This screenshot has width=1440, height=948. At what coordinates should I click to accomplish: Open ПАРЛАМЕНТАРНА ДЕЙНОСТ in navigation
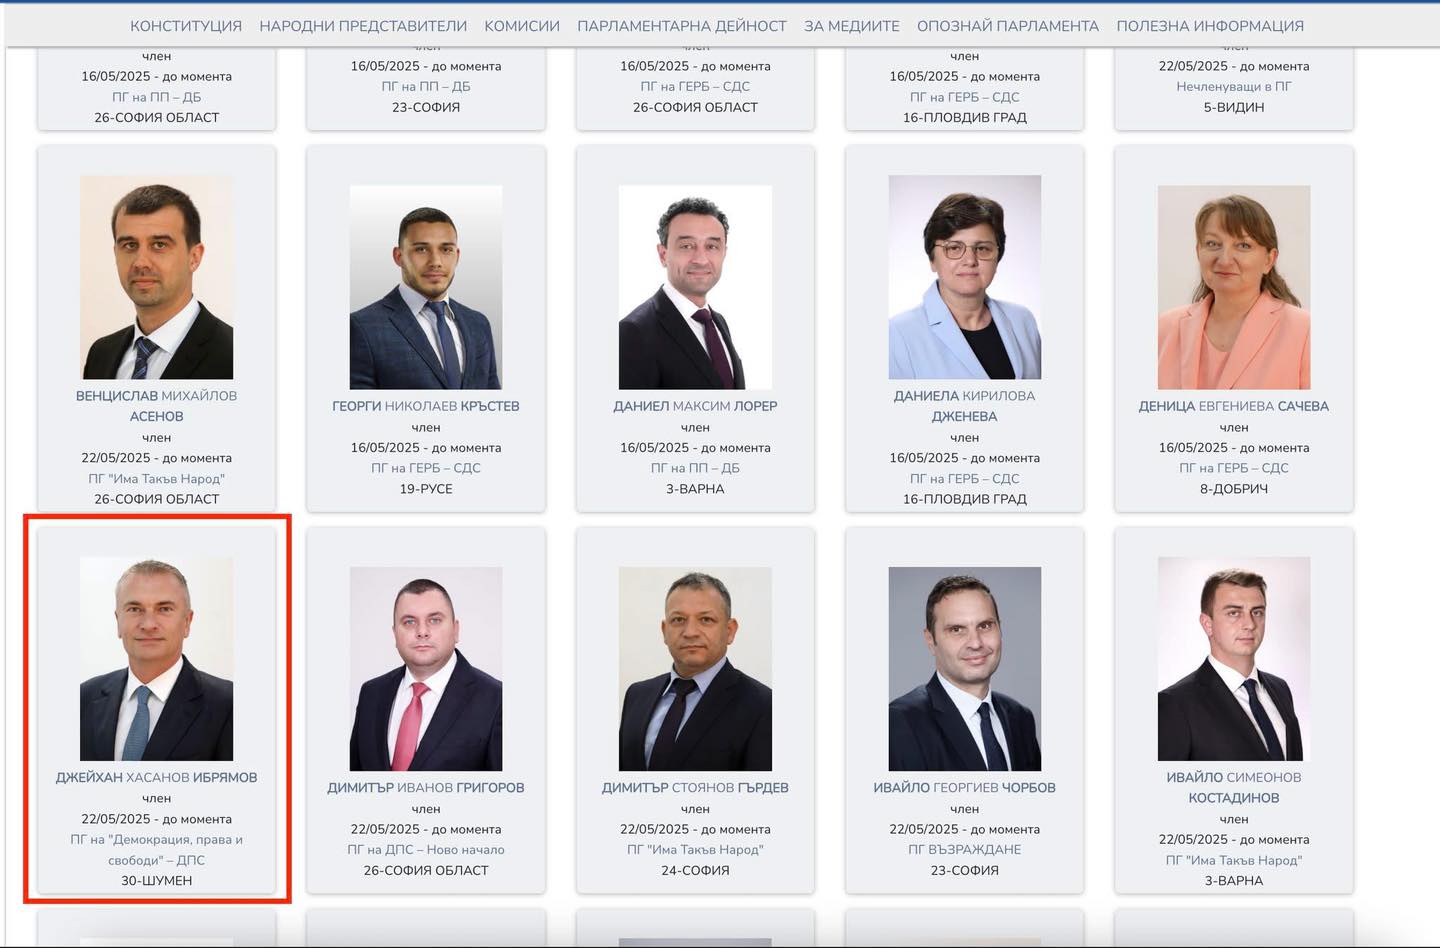[682, 26]
